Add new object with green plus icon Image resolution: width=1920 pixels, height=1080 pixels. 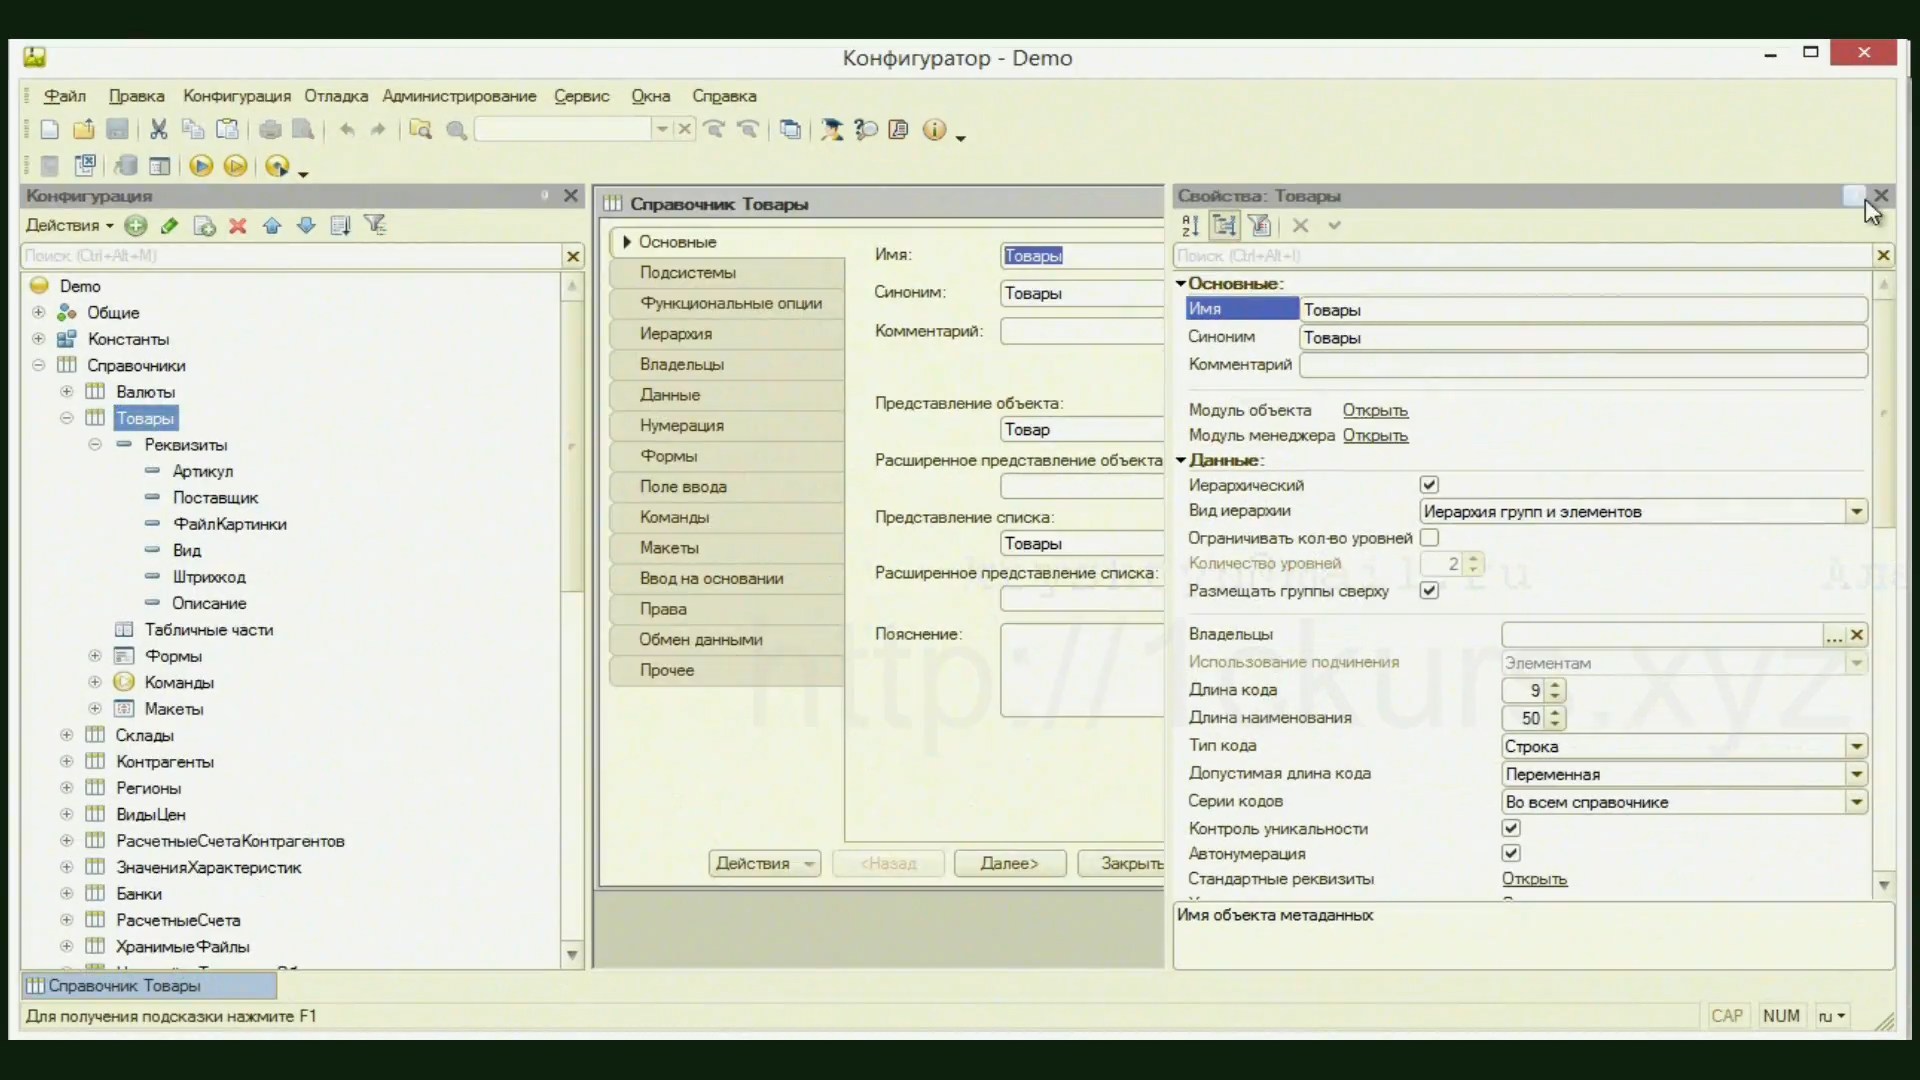pyautogui.click(x=136, y=226)
